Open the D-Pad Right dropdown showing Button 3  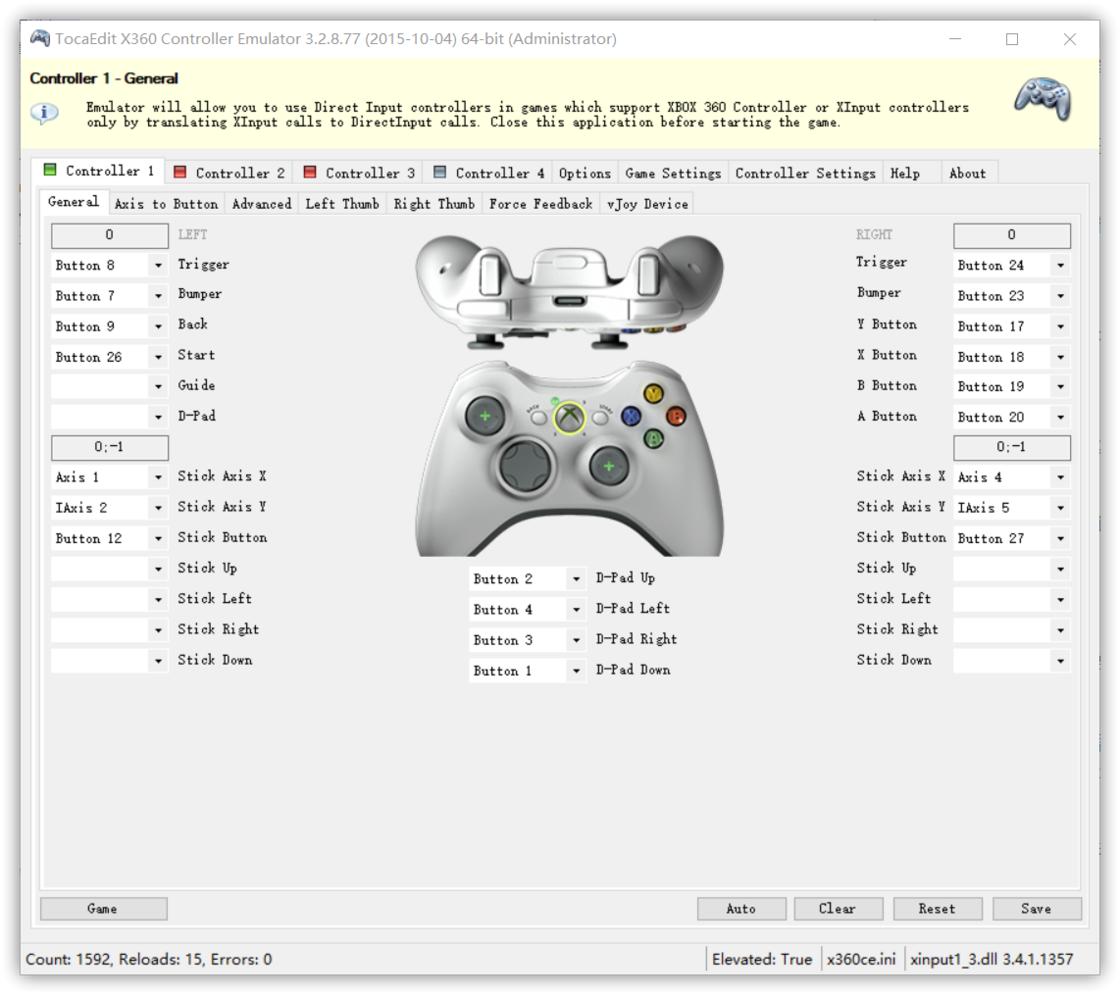[527, 640]
